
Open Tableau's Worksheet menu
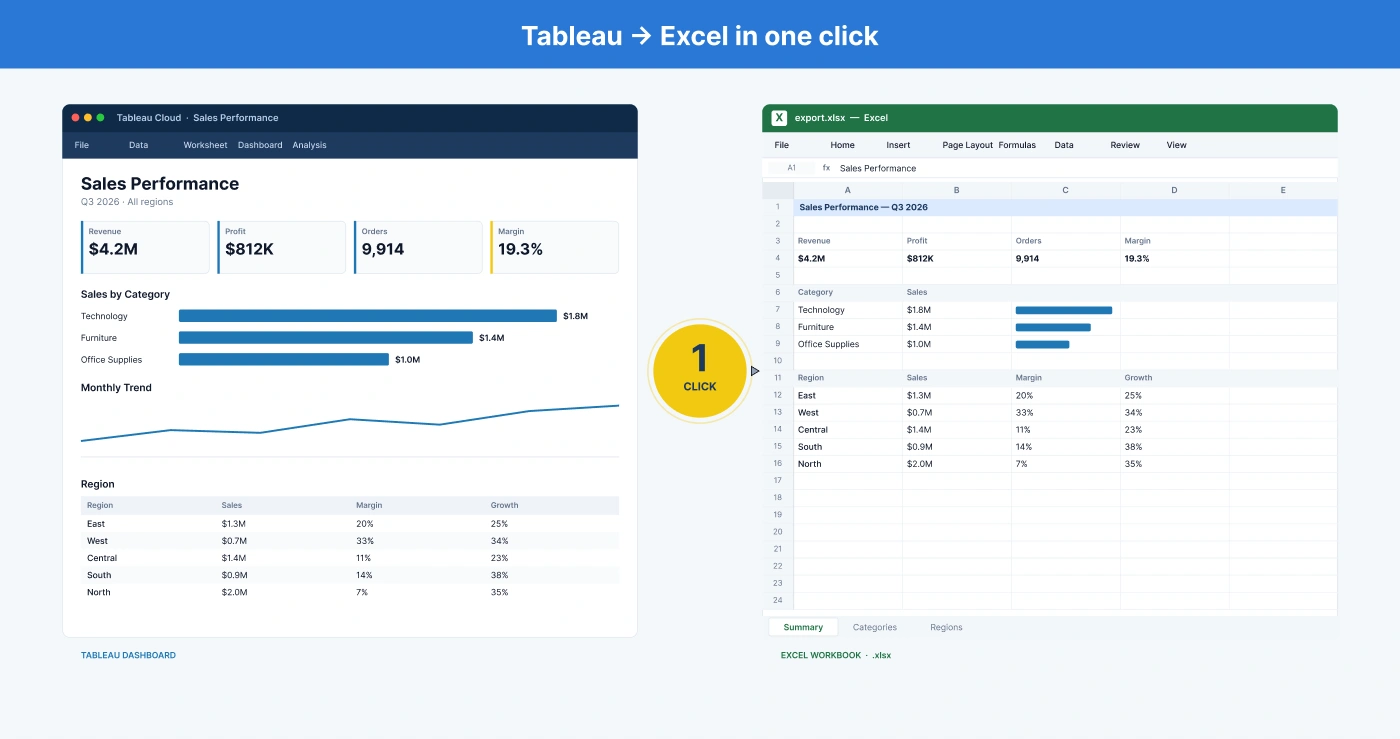[x=205, y=145]
